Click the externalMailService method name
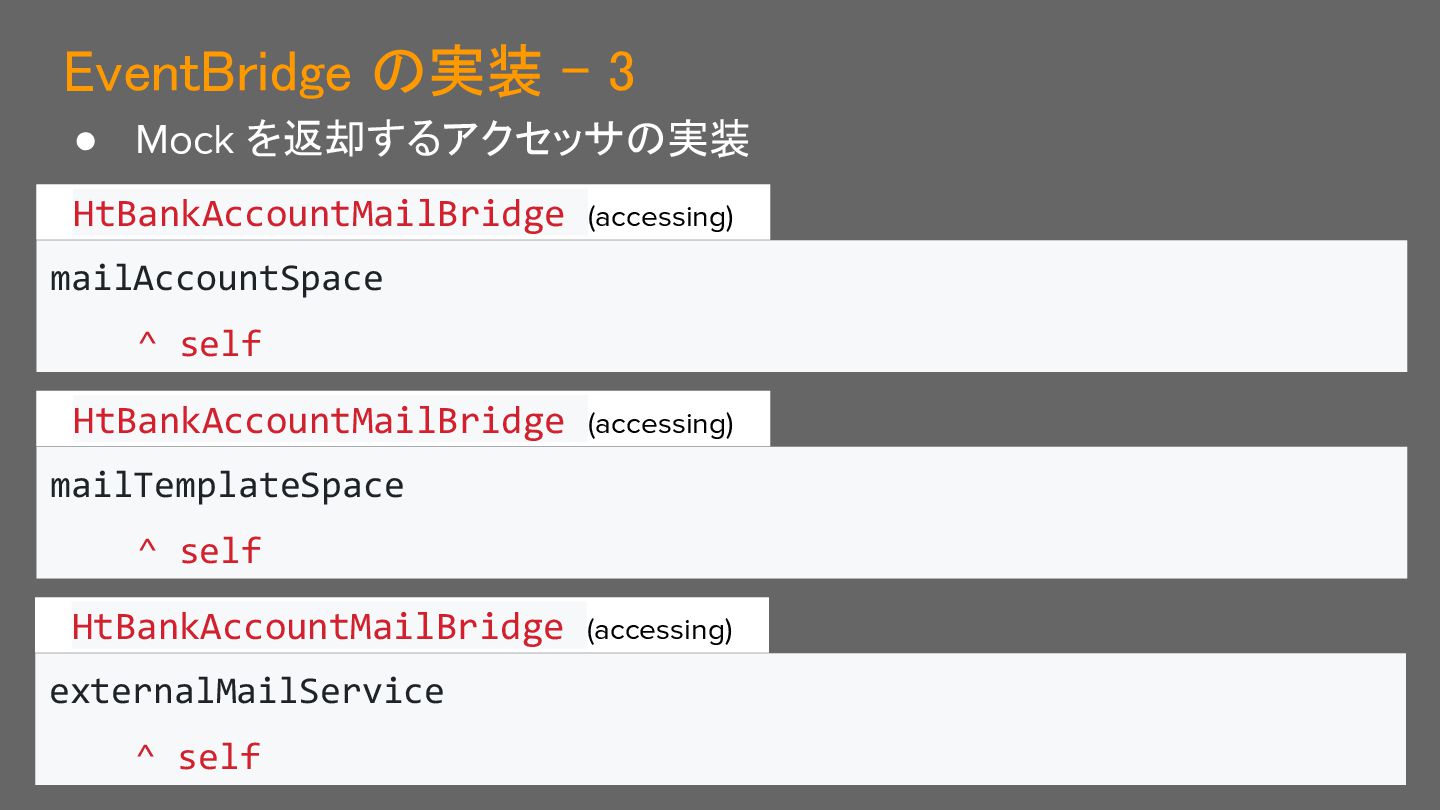1440x810 pixels. pos(246,691)
